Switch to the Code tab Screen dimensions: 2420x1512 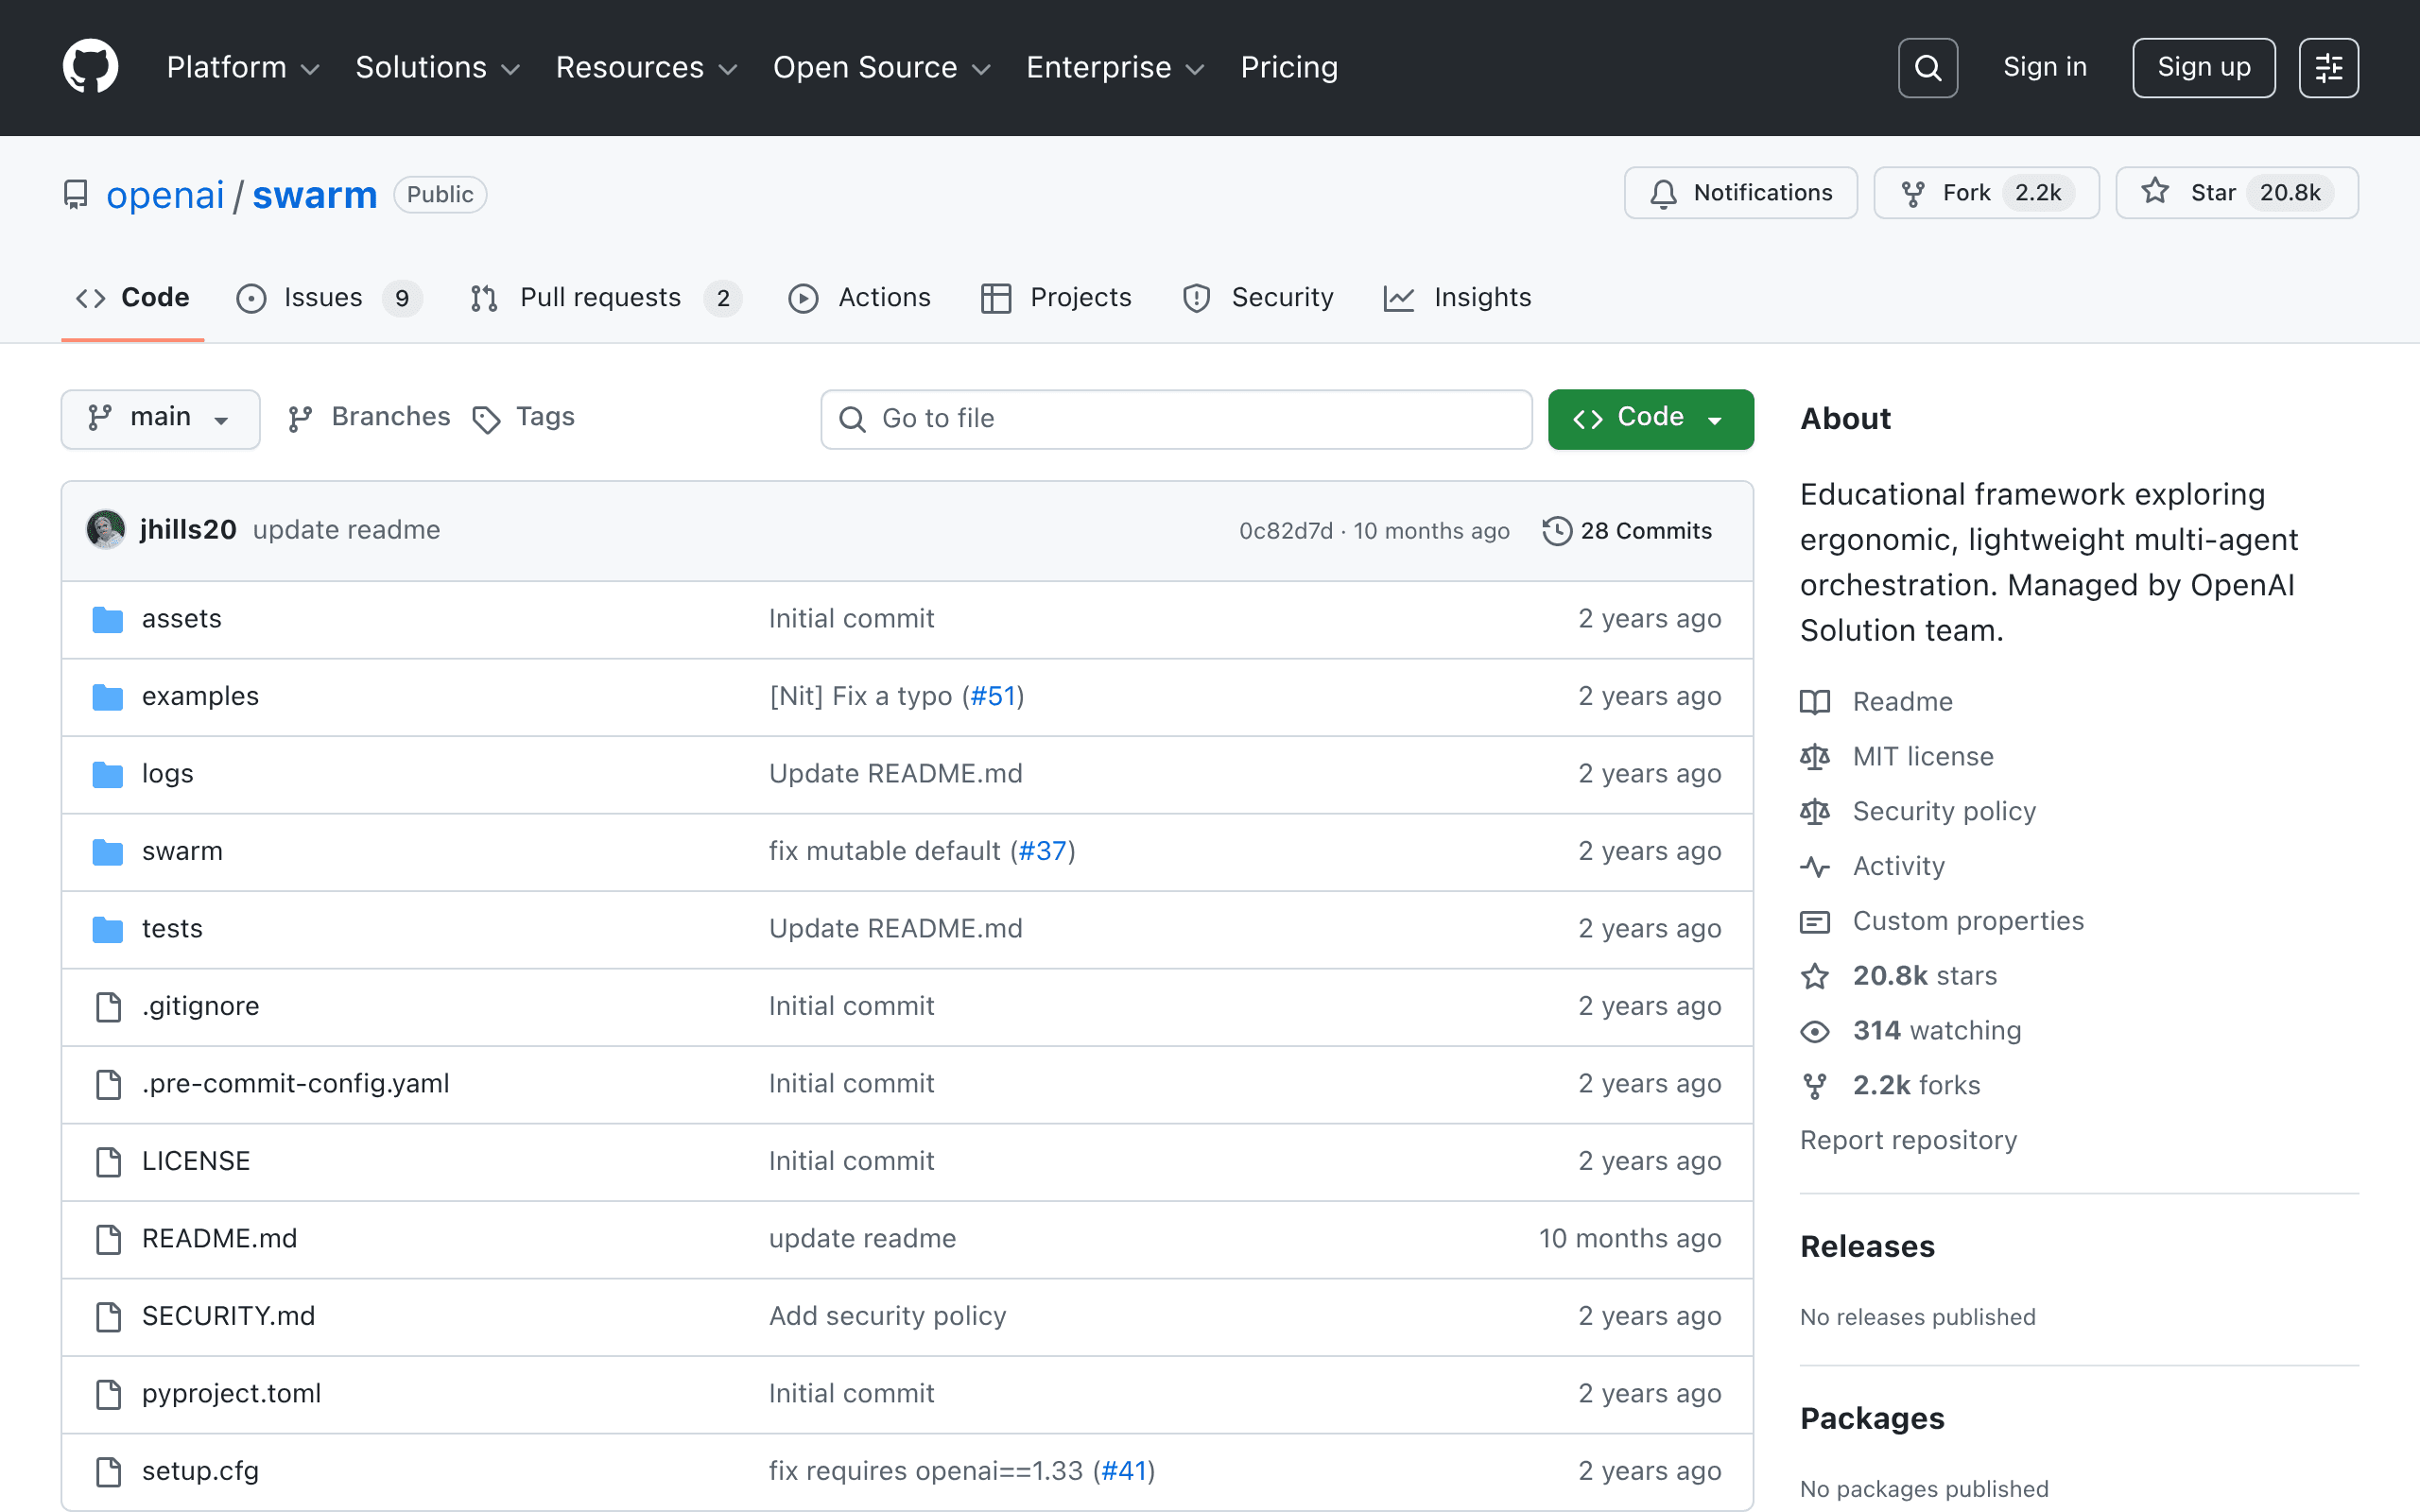133,298
